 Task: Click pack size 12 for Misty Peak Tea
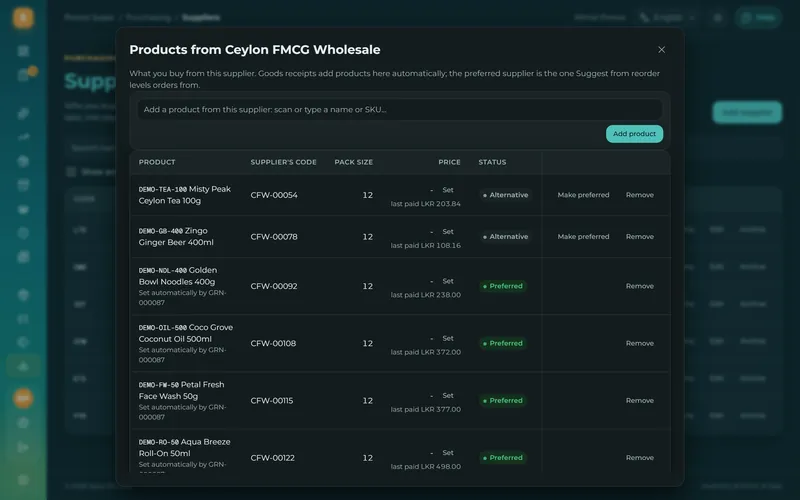tap(367, 195)
